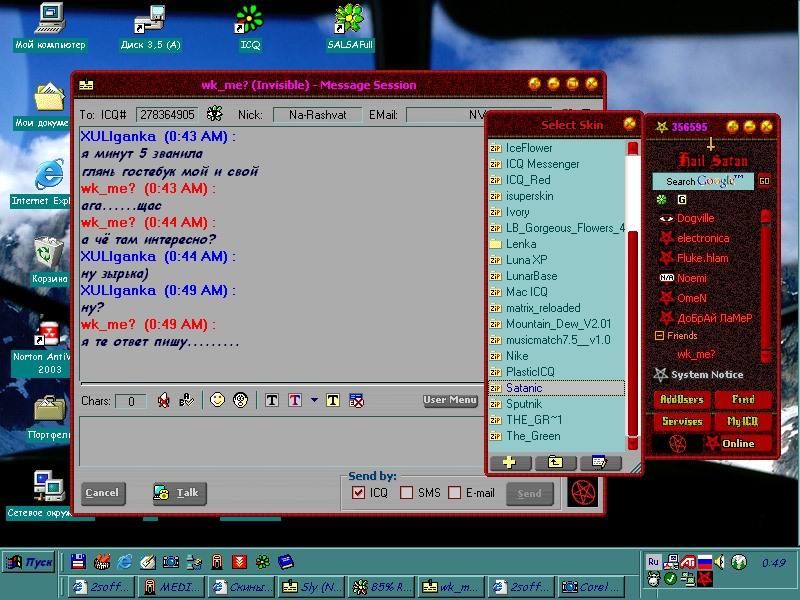Open the MyICQ menu in contact list
This screenshot has width=800, height=600.
coord(743,421)
